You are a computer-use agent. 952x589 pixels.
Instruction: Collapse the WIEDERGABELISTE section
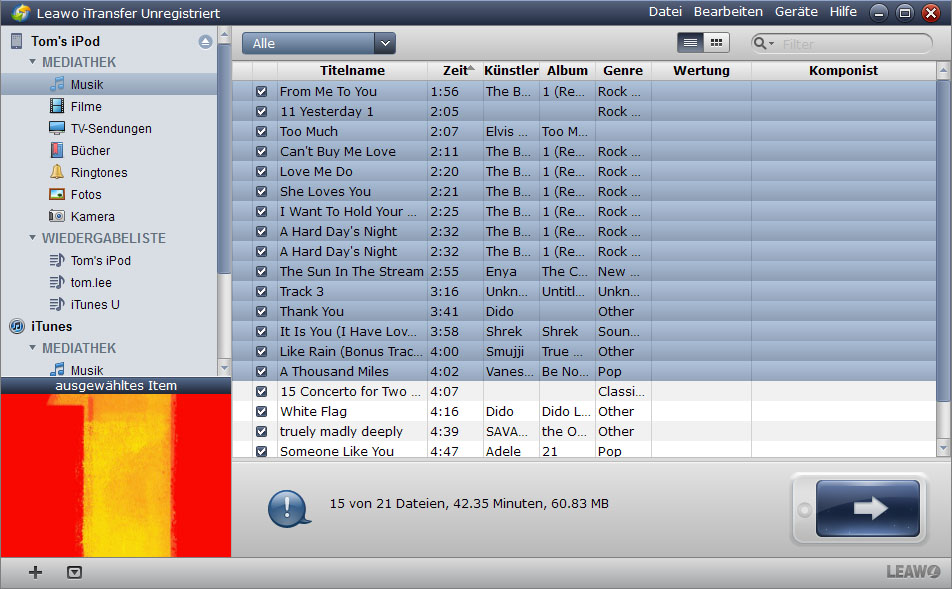[32, 238]
